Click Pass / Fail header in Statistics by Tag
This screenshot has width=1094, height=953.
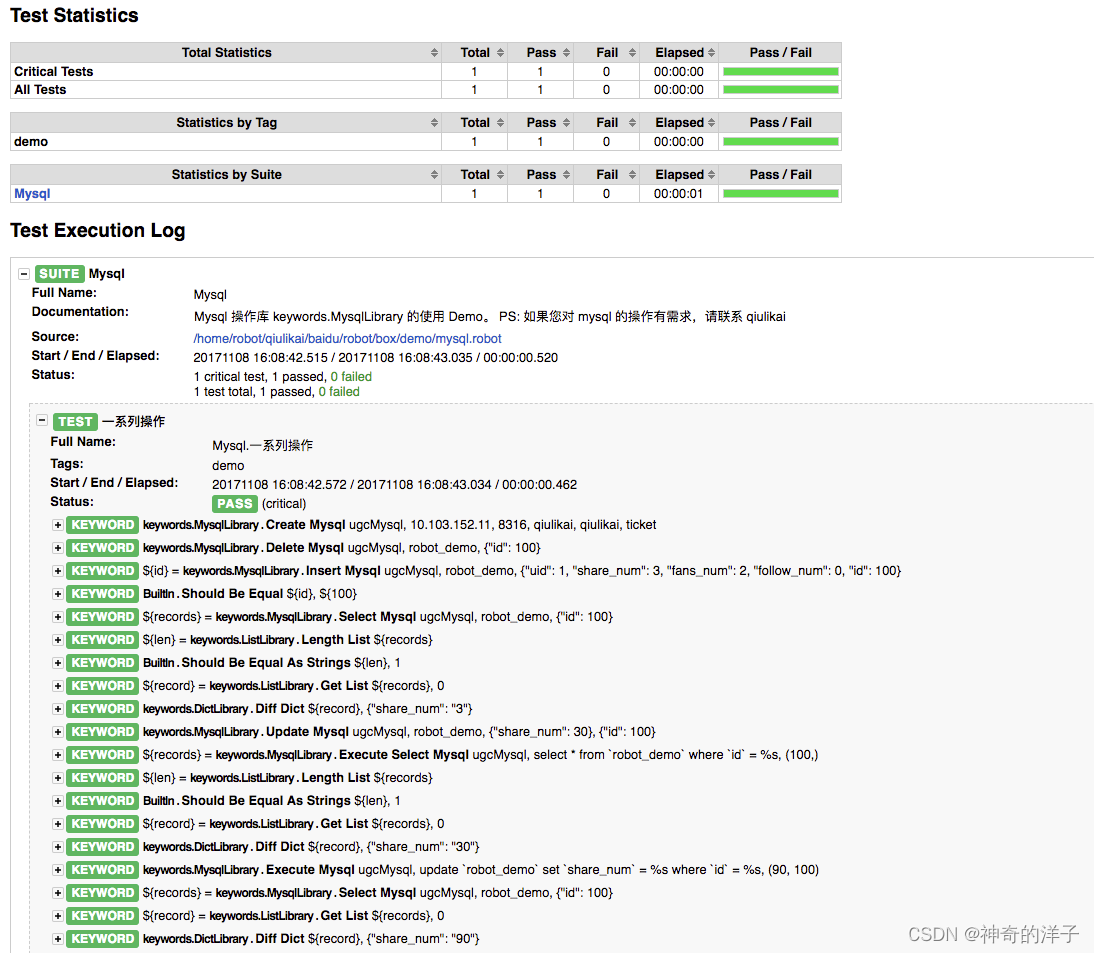780,123
